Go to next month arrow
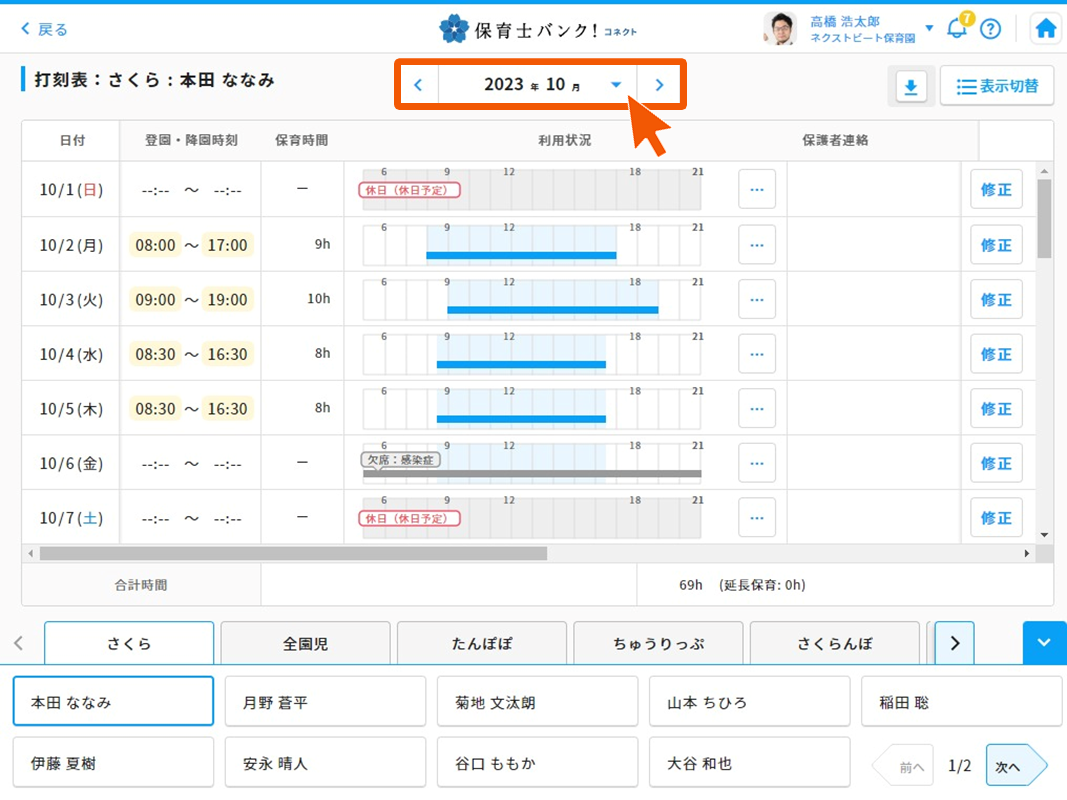The width and height of the screenshot is (1067, 800). point(659,85)
